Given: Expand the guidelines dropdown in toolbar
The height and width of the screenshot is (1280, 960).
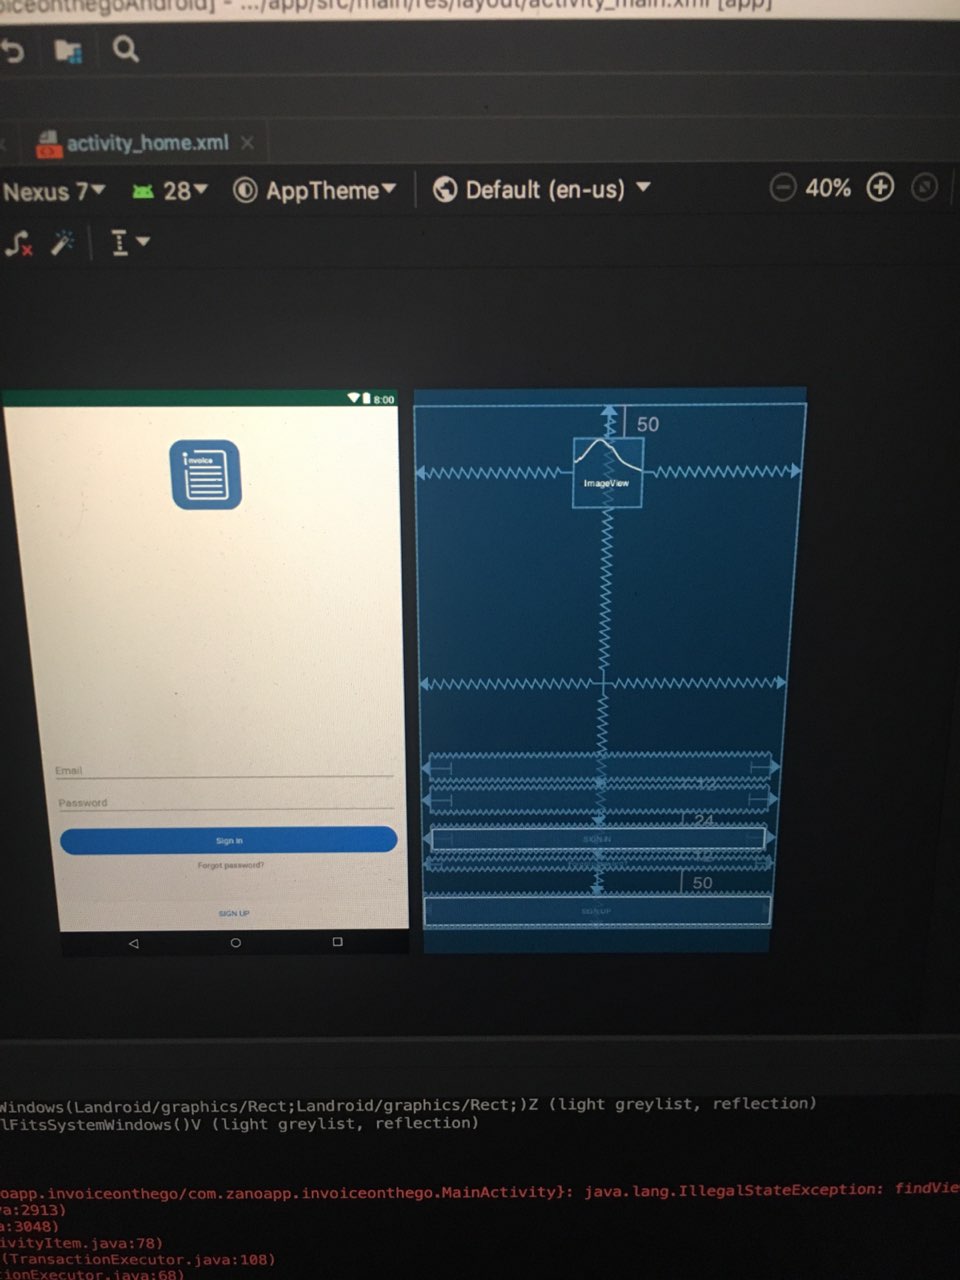Looking at the screenshot, I should 130,242.
